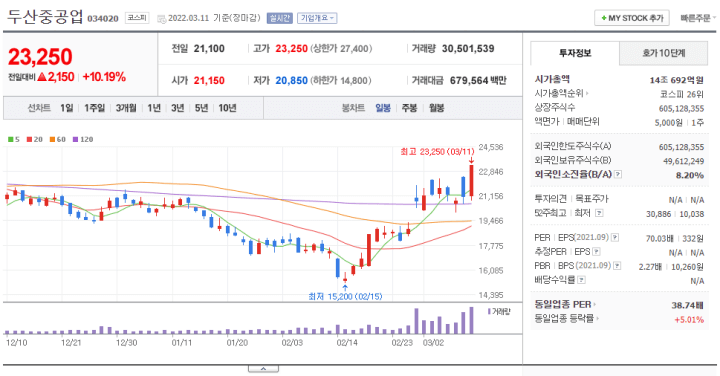Click the stock code 034020
Viewport: 720px width, 376px height.
(x=103, y=19)
